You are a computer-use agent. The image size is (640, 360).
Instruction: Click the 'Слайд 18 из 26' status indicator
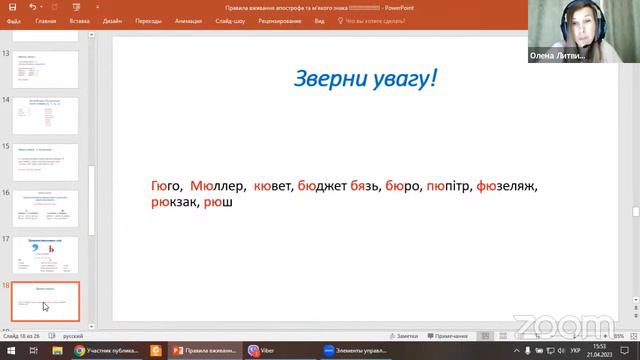coord(21,336)
